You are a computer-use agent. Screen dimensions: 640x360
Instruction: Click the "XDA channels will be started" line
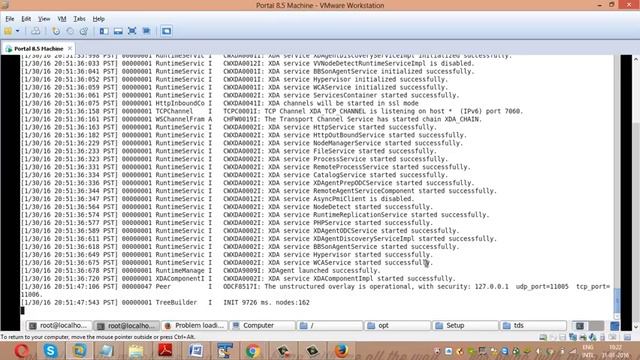click(x=220, y=103)
